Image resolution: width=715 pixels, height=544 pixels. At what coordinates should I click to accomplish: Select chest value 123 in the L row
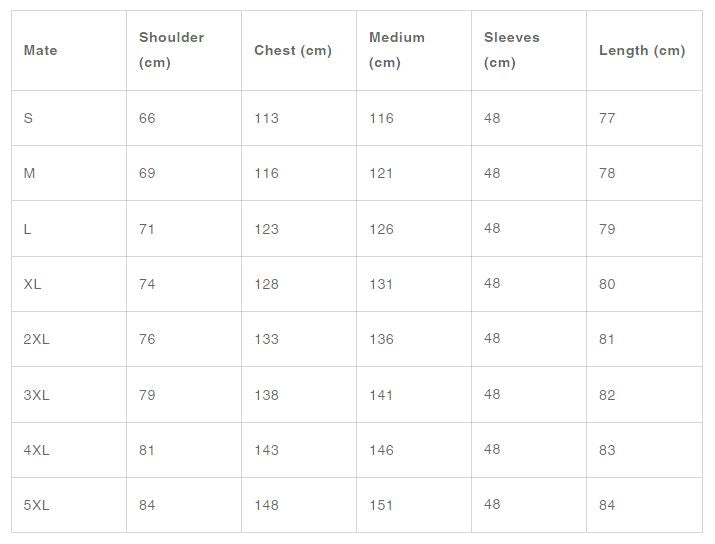click(x=266, y=229)
